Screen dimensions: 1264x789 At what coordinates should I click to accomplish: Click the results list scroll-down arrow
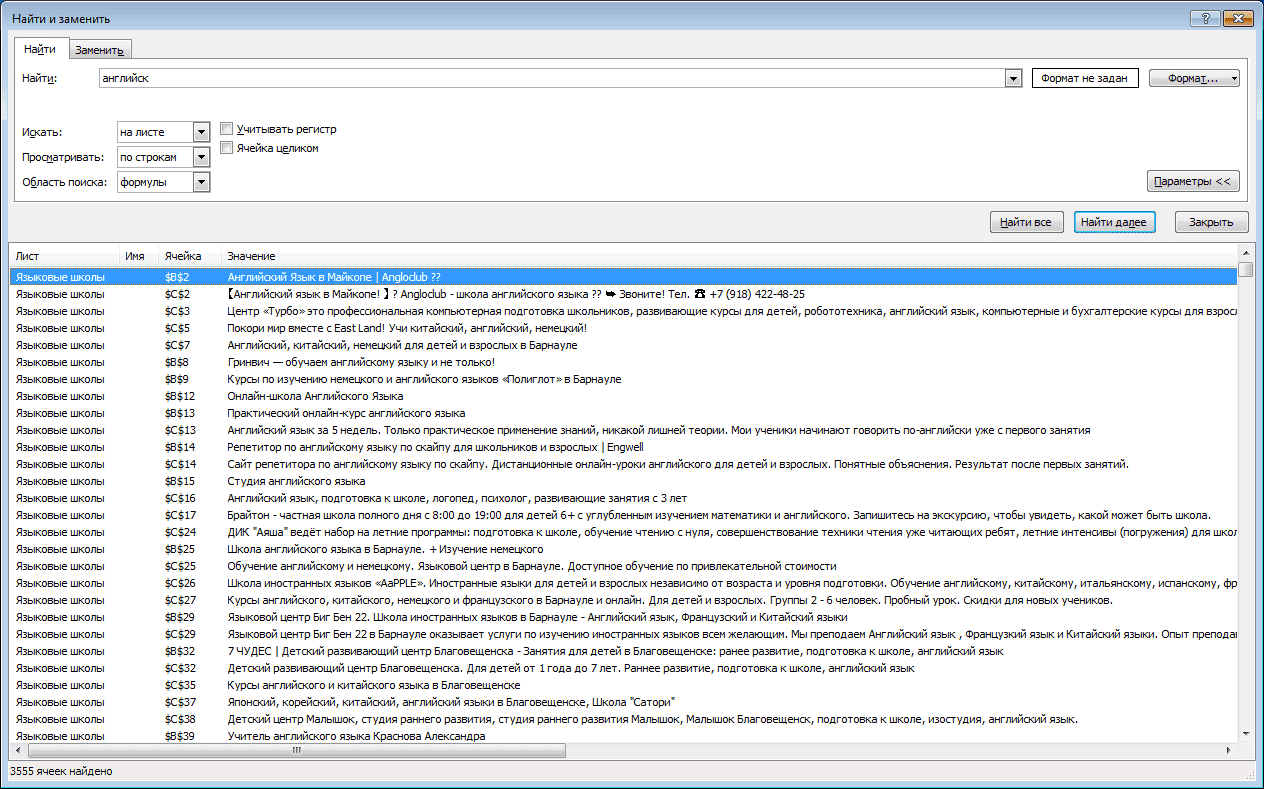[1245, 735]
